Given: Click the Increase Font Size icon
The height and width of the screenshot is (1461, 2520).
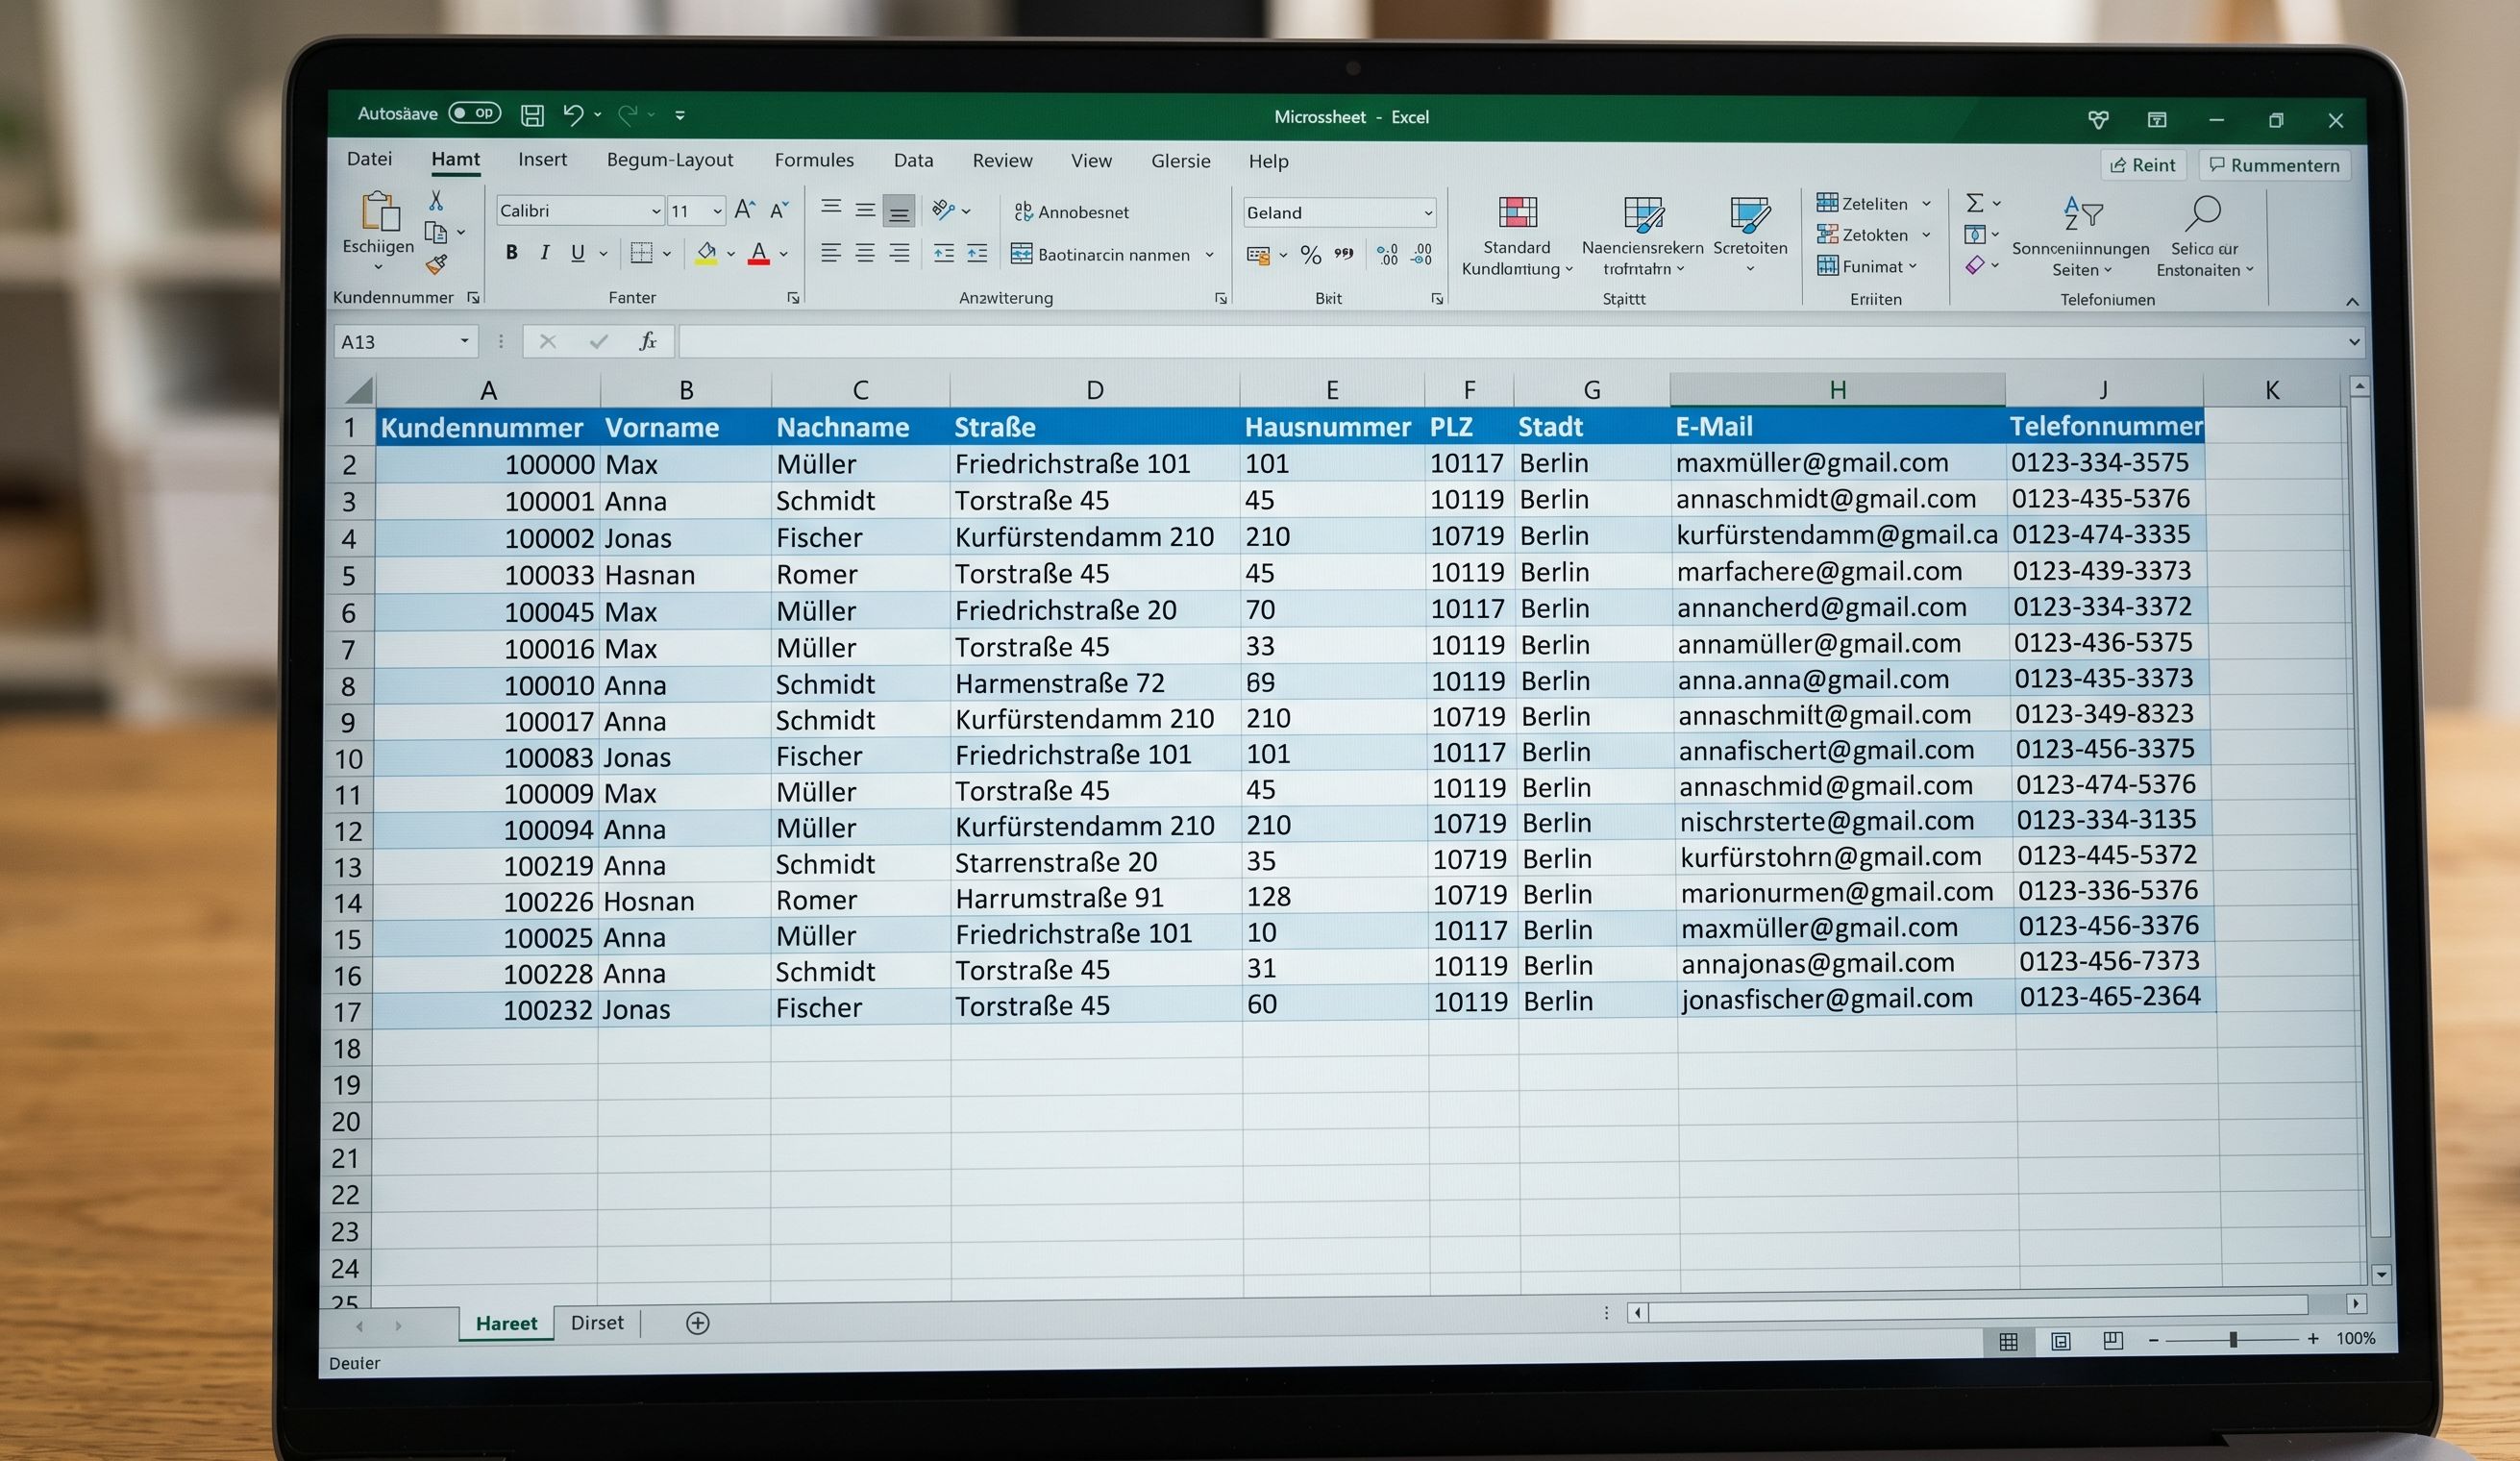Looking at the screenshot, I should 745,209.
